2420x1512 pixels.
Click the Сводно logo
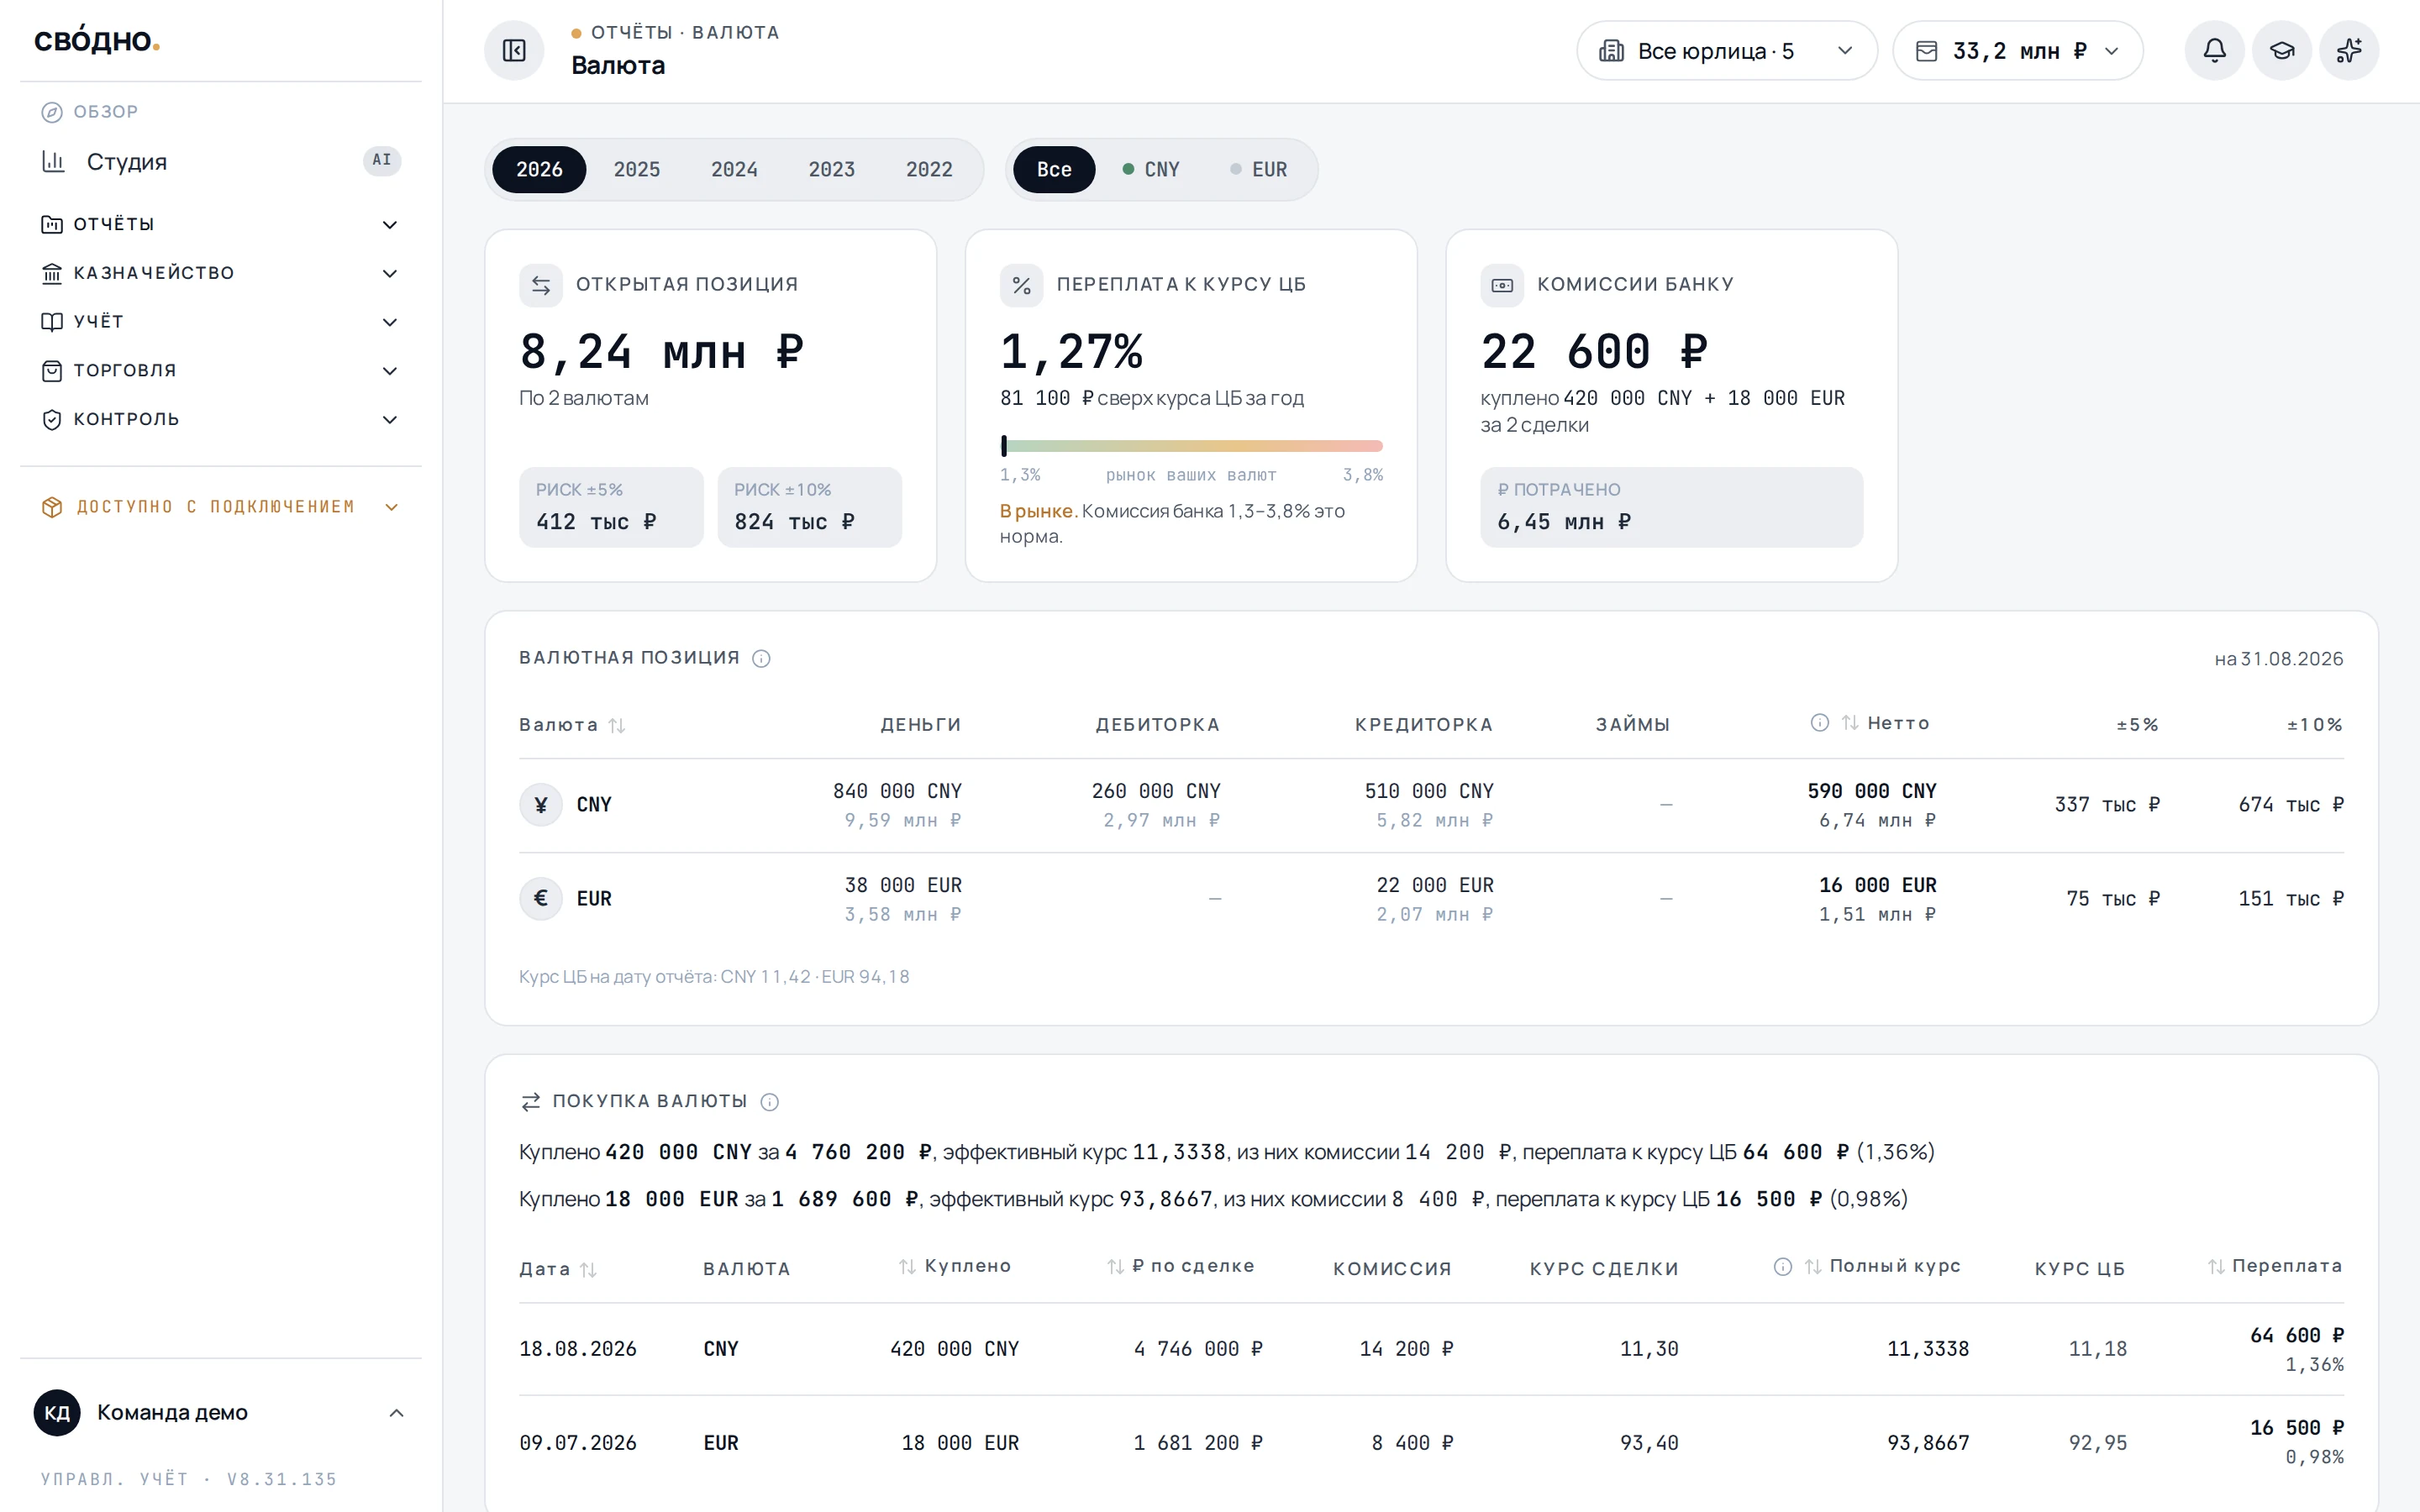[97, 40]
